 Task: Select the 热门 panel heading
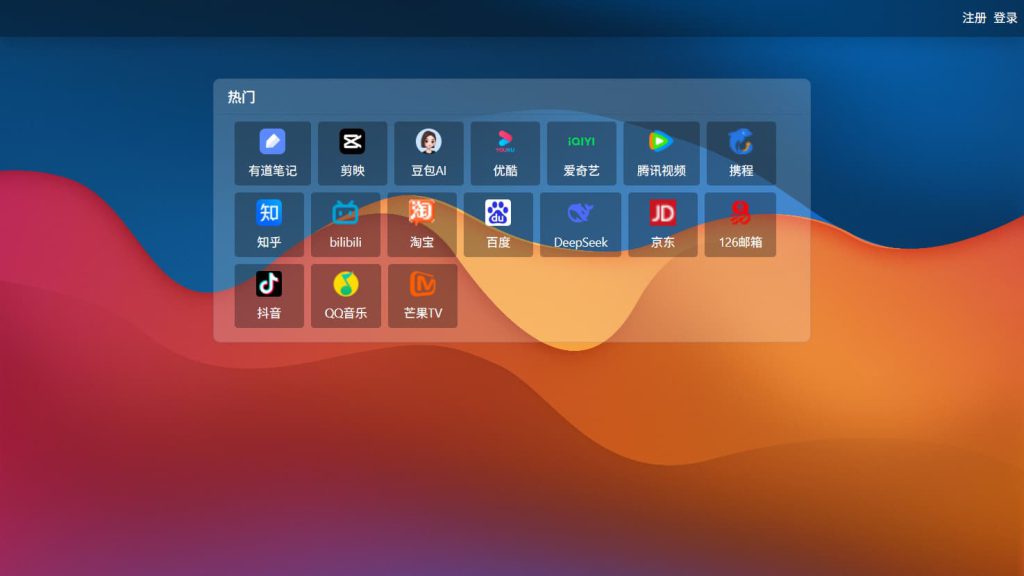(x=241, y=97)
